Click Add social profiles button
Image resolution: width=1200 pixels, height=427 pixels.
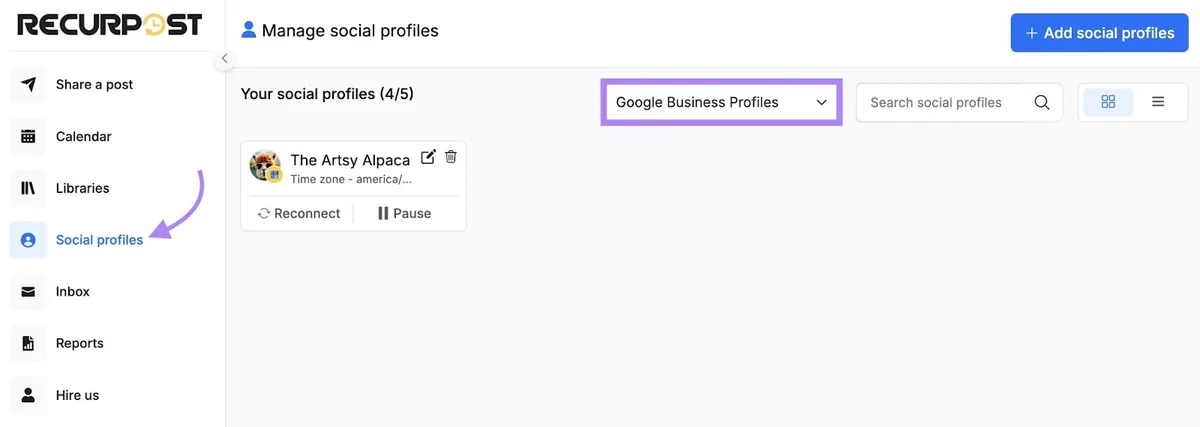[x=1099, y=33]
